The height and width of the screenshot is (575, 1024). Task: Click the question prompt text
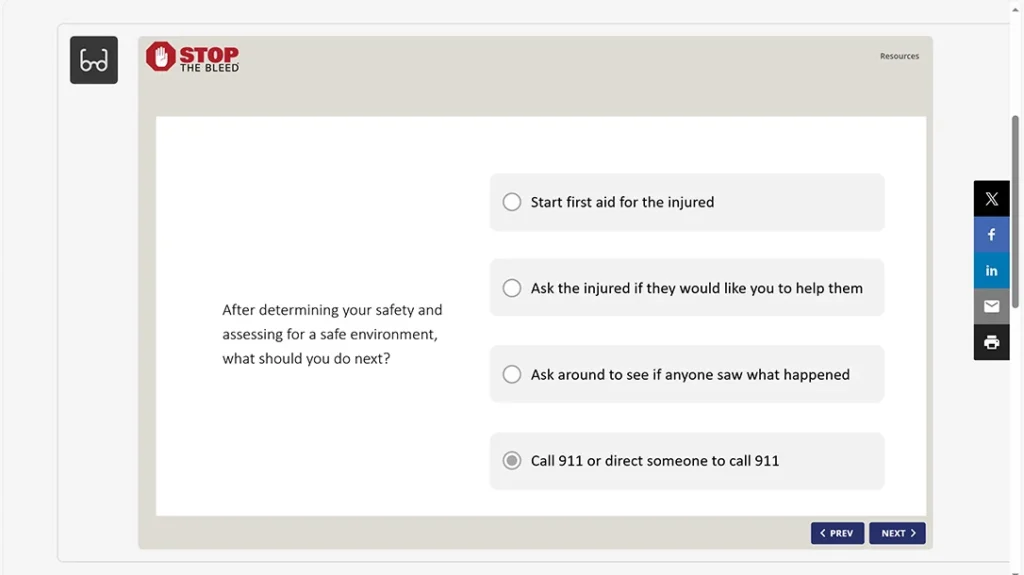(331, 334)
